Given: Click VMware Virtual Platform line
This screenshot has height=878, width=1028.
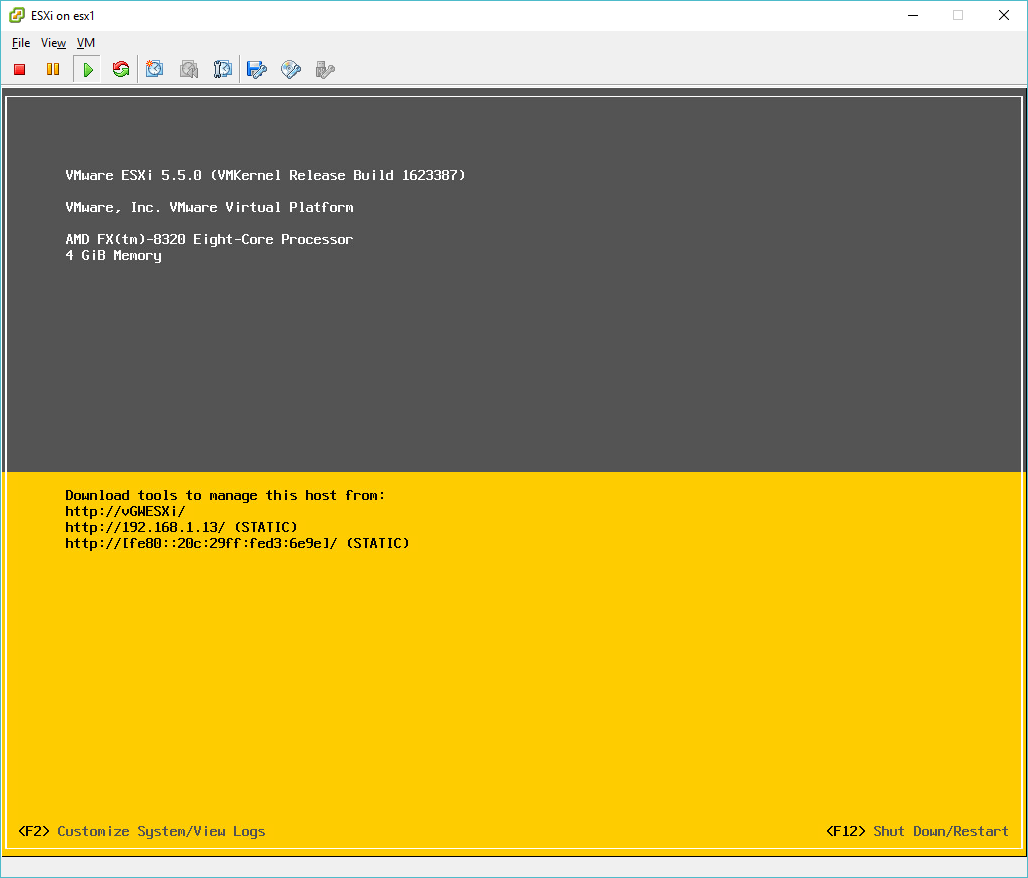Looking at the screenshot, I should point(209,207).
